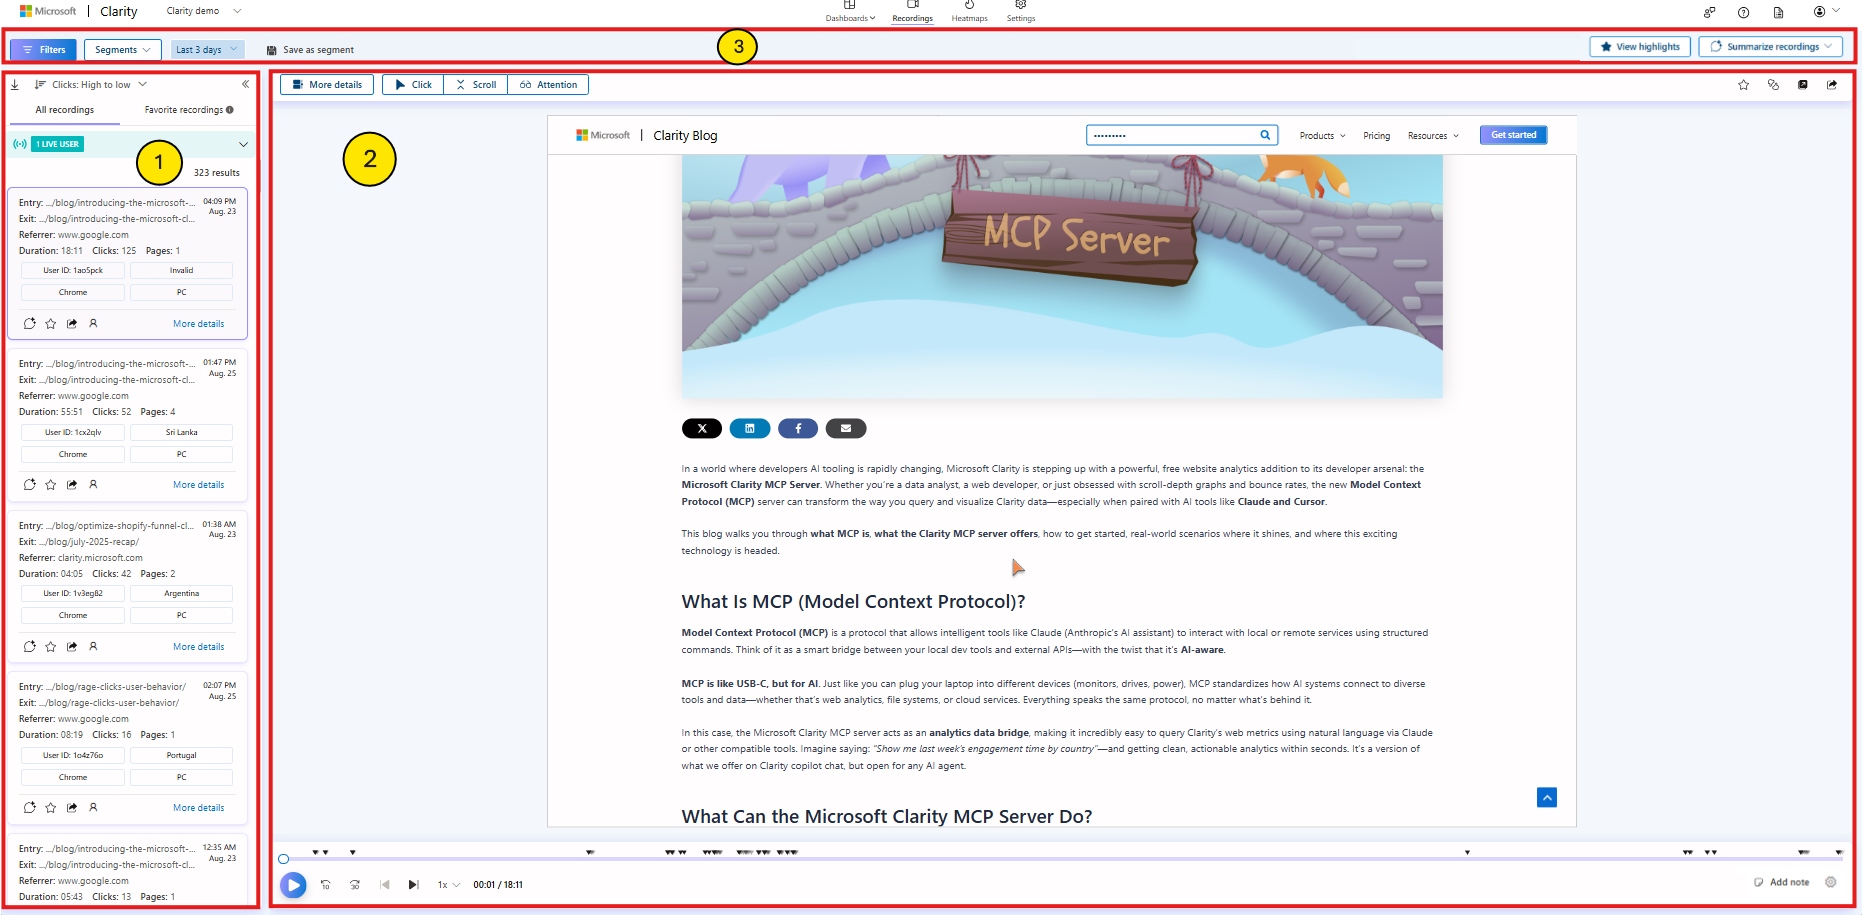Open More details for 01:38 AM recording

coord(198,647)
